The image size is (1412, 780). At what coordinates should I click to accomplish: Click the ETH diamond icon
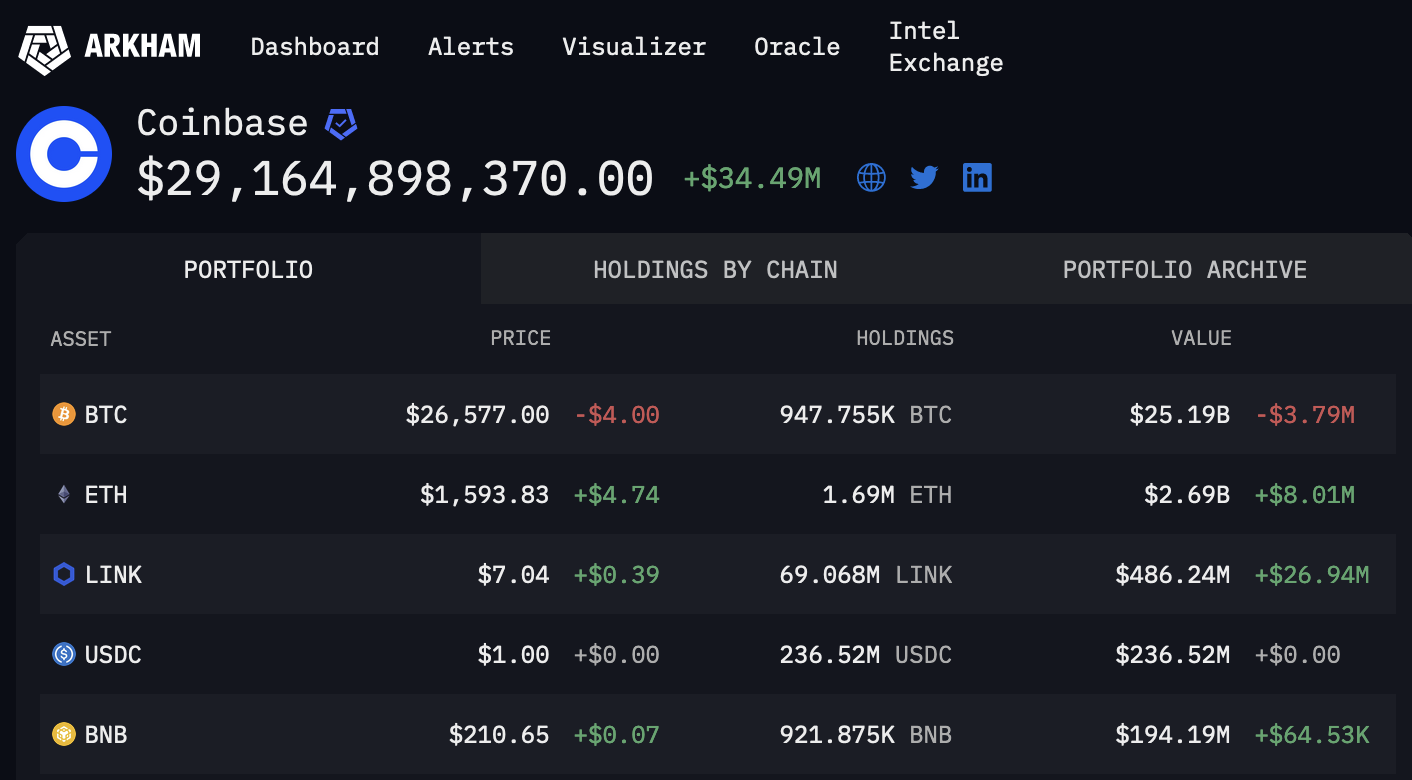tap(64, 494)
